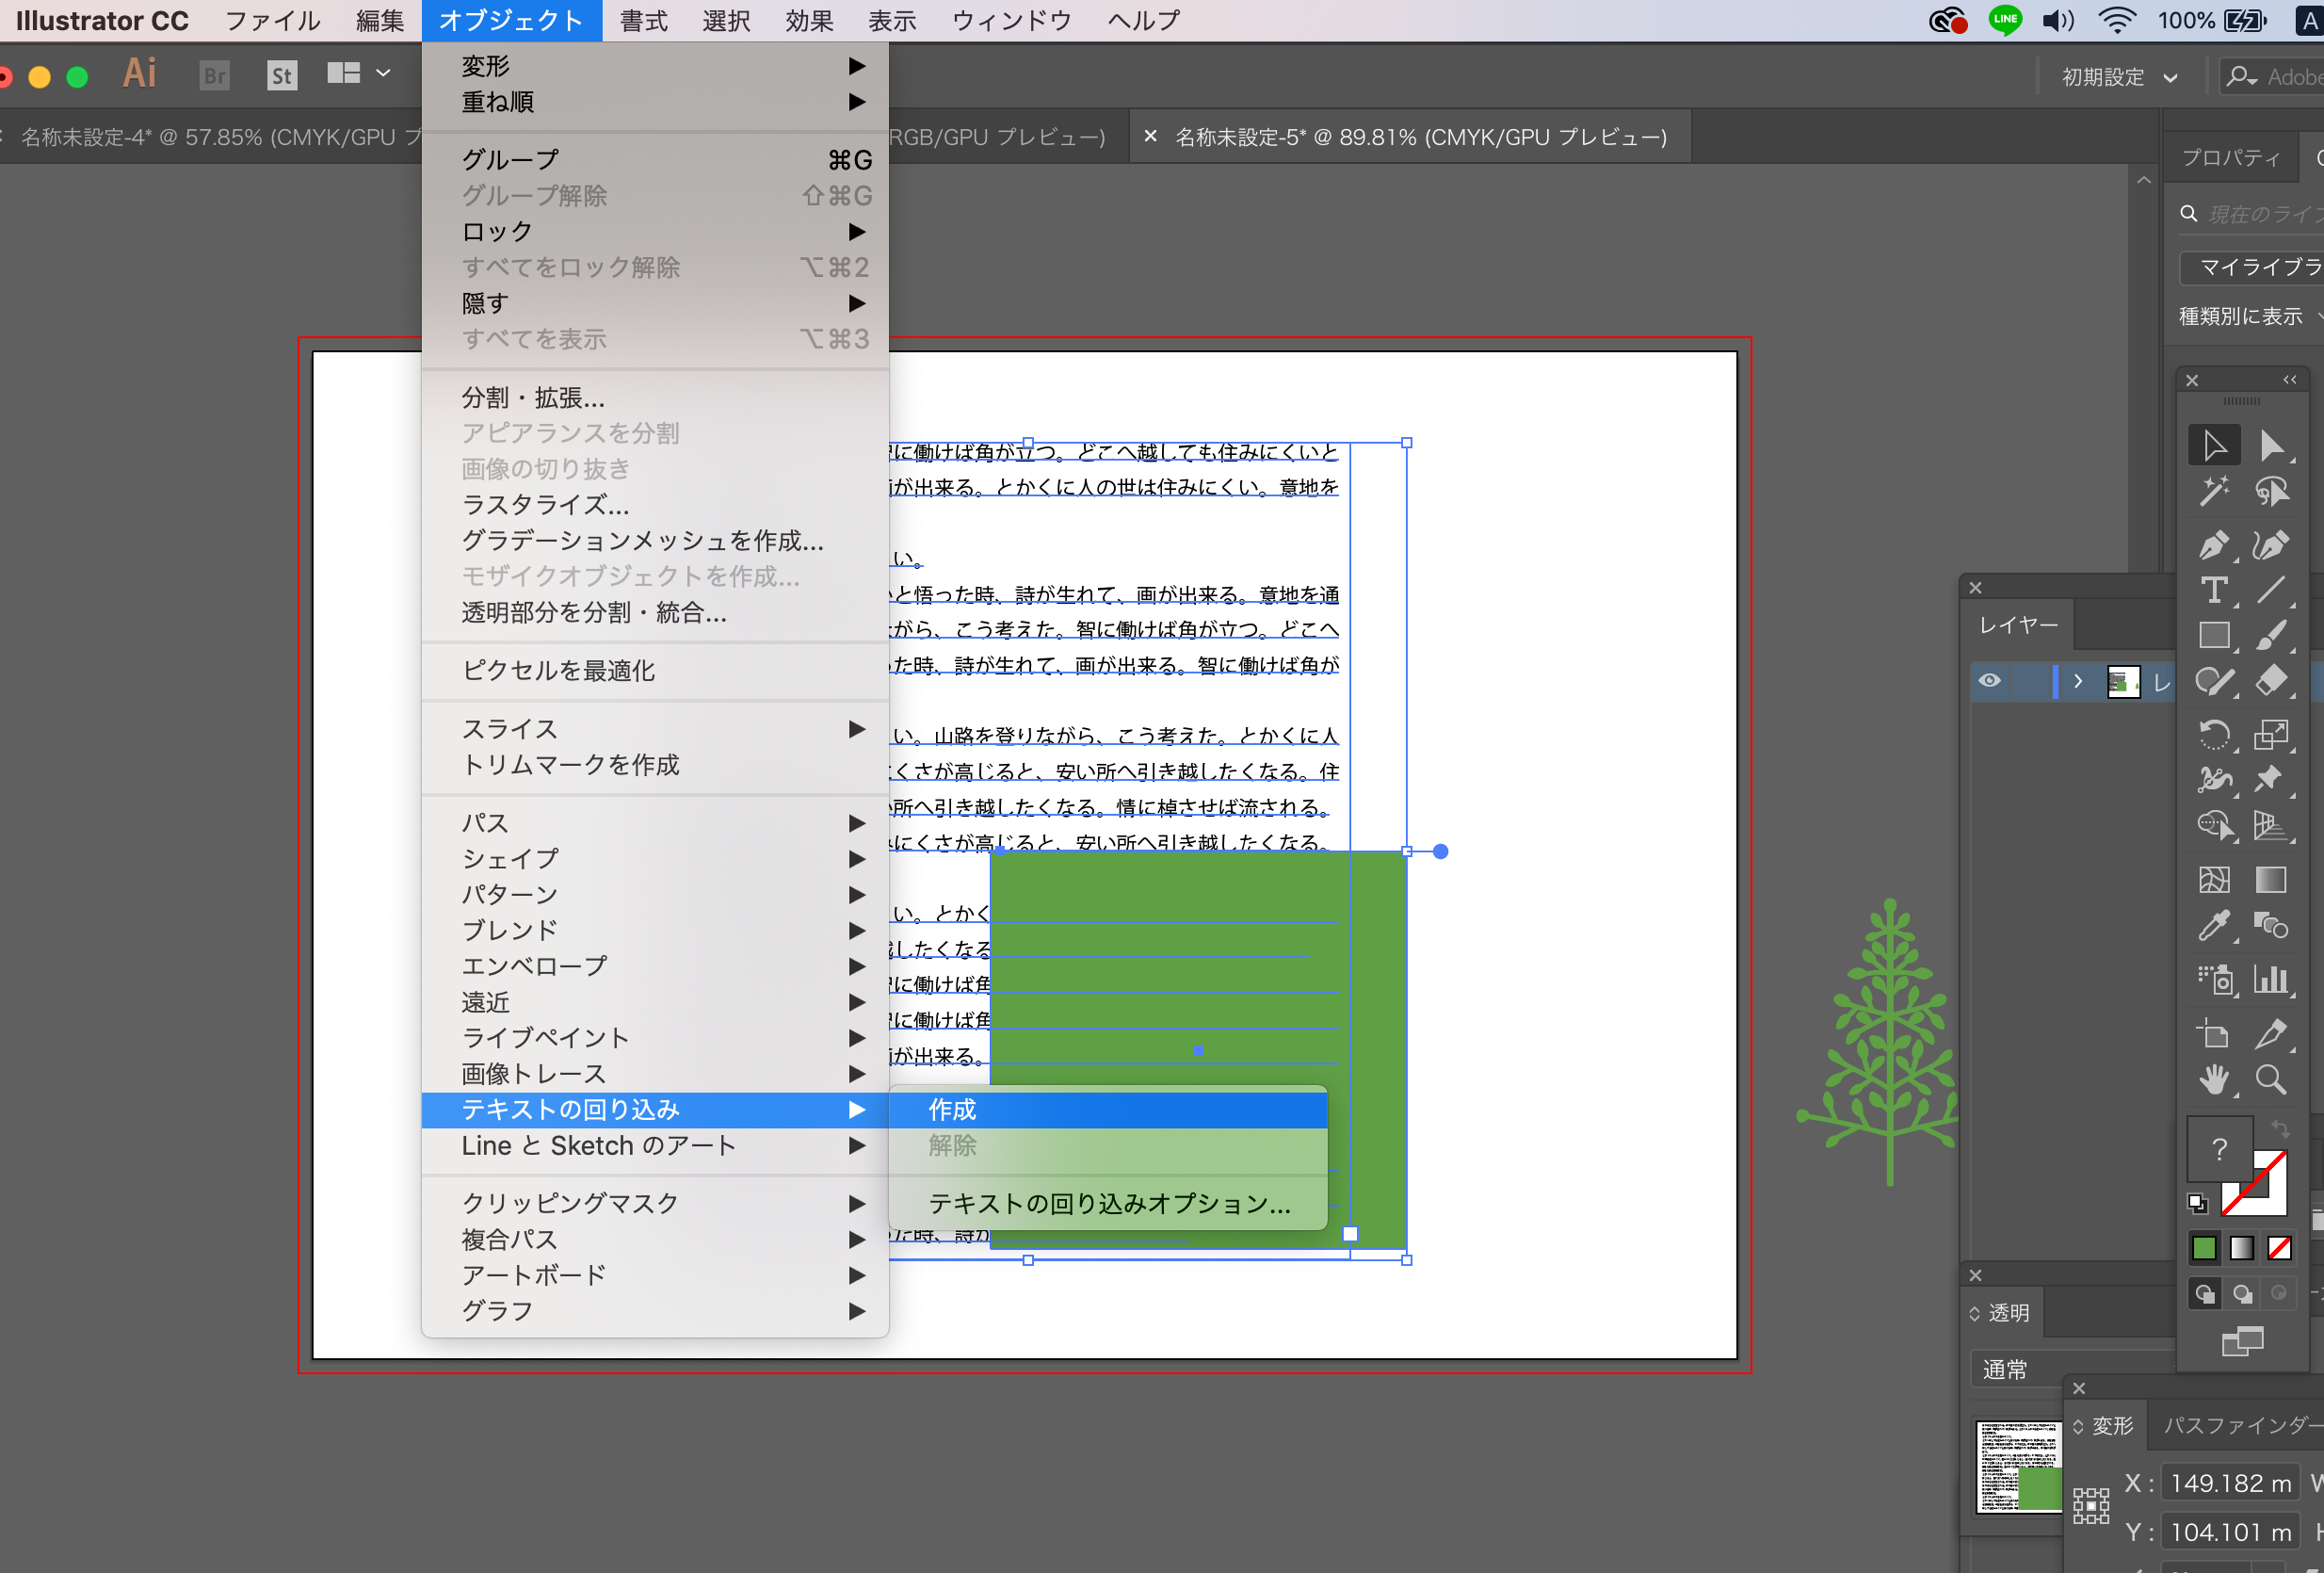
Task: Select the Gradient tool
Action: (x=2270, y=880)
